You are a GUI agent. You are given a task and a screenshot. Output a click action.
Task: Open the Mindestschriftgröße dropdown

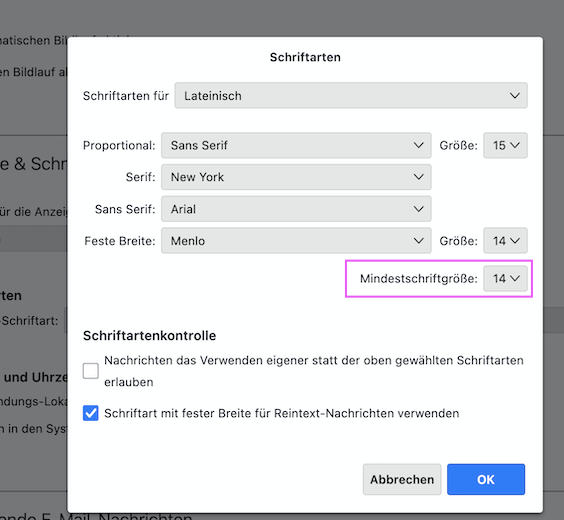tap(505, 279)
